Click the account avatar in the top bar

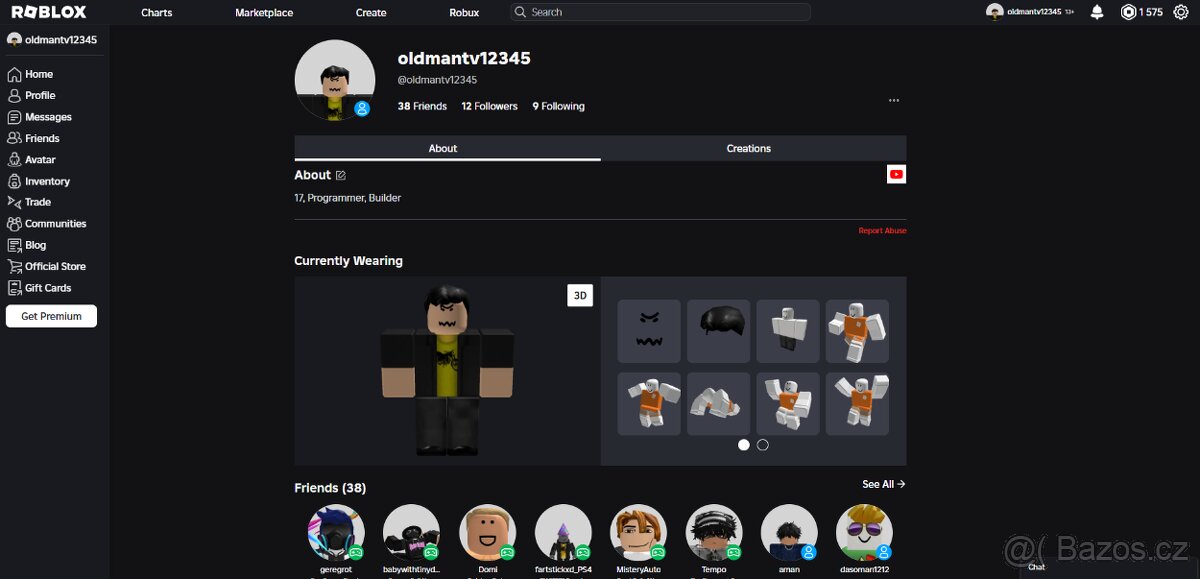994,12
